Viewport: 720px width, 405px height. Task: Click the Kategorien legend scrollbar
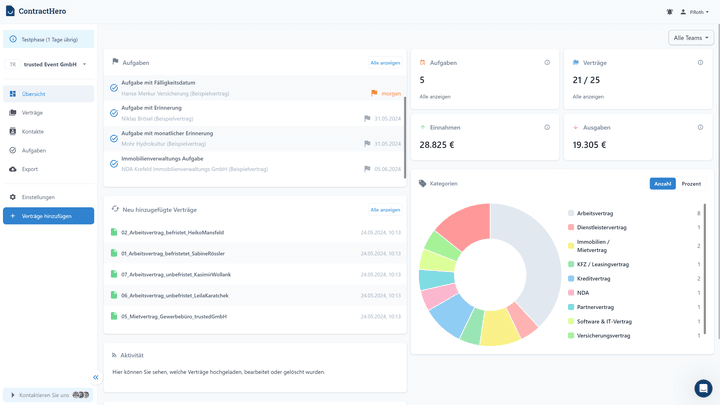pos(704,269)
